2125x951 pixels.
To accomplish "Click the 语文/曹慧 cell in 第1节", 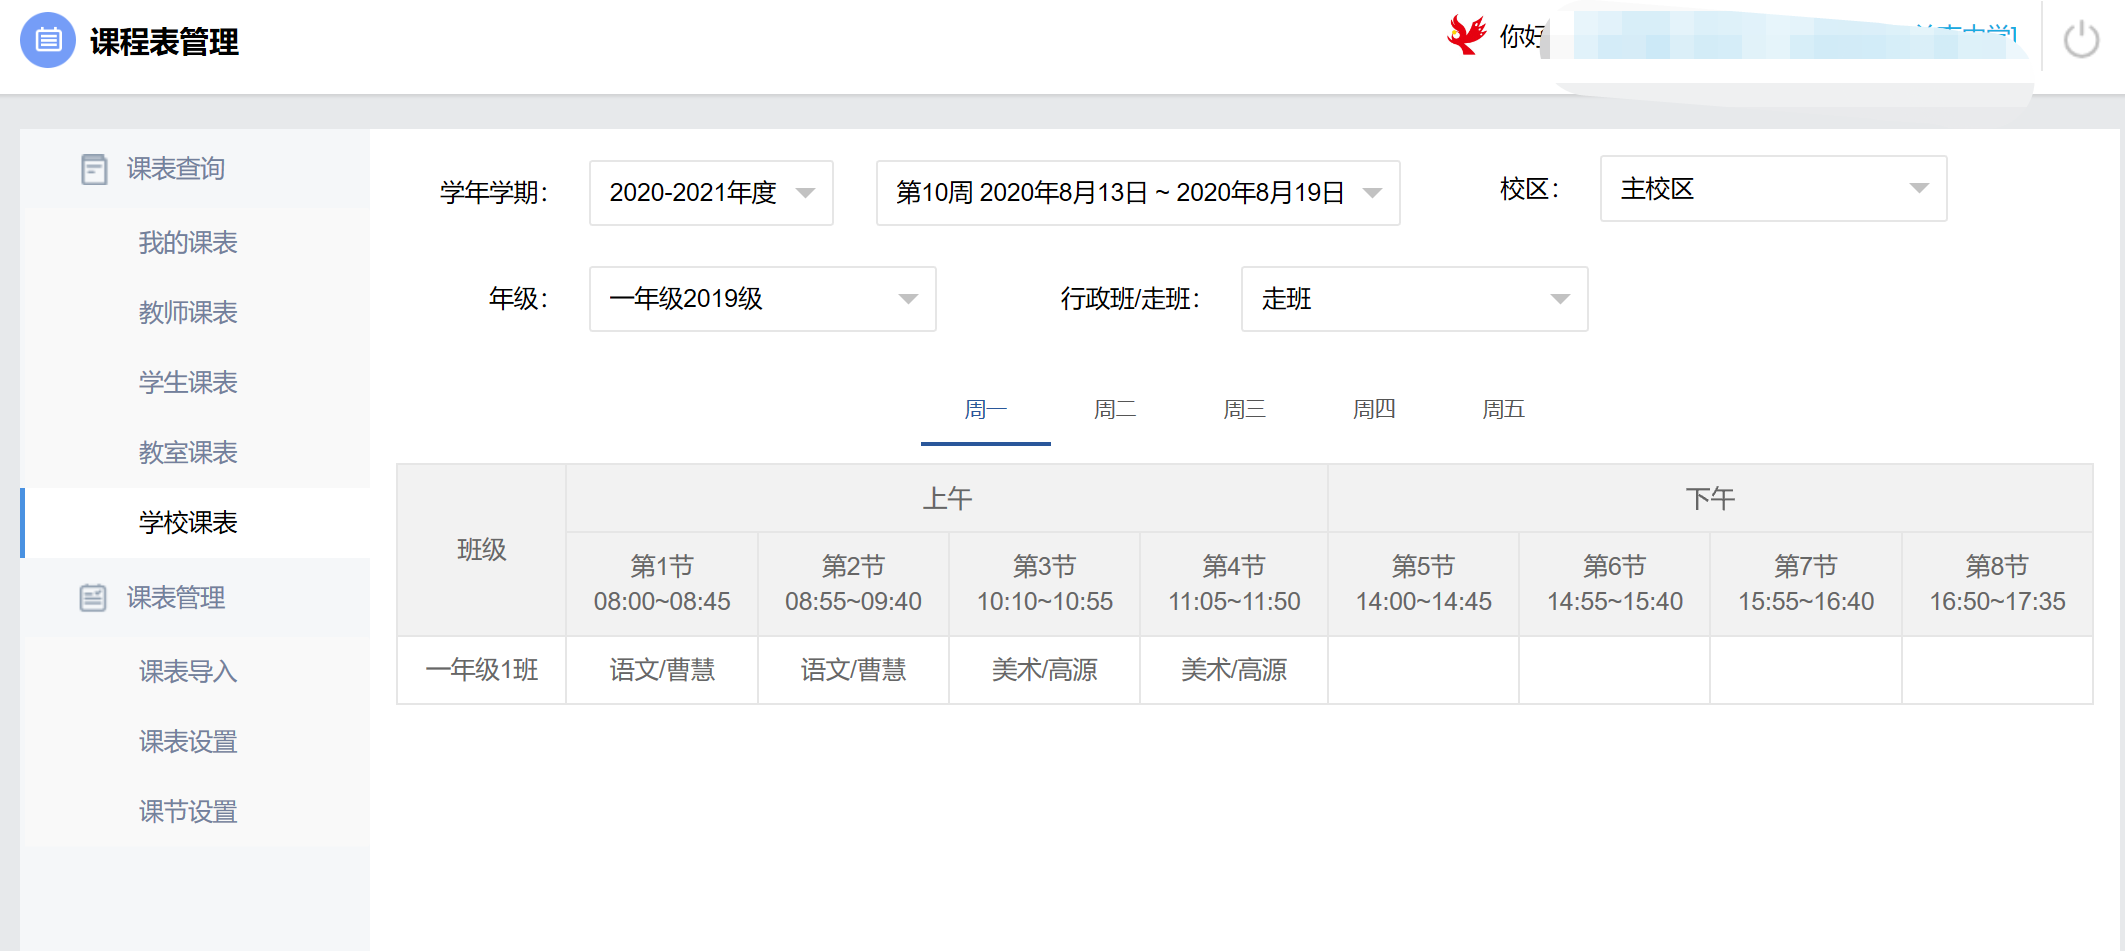I will [x=662, y=670].
